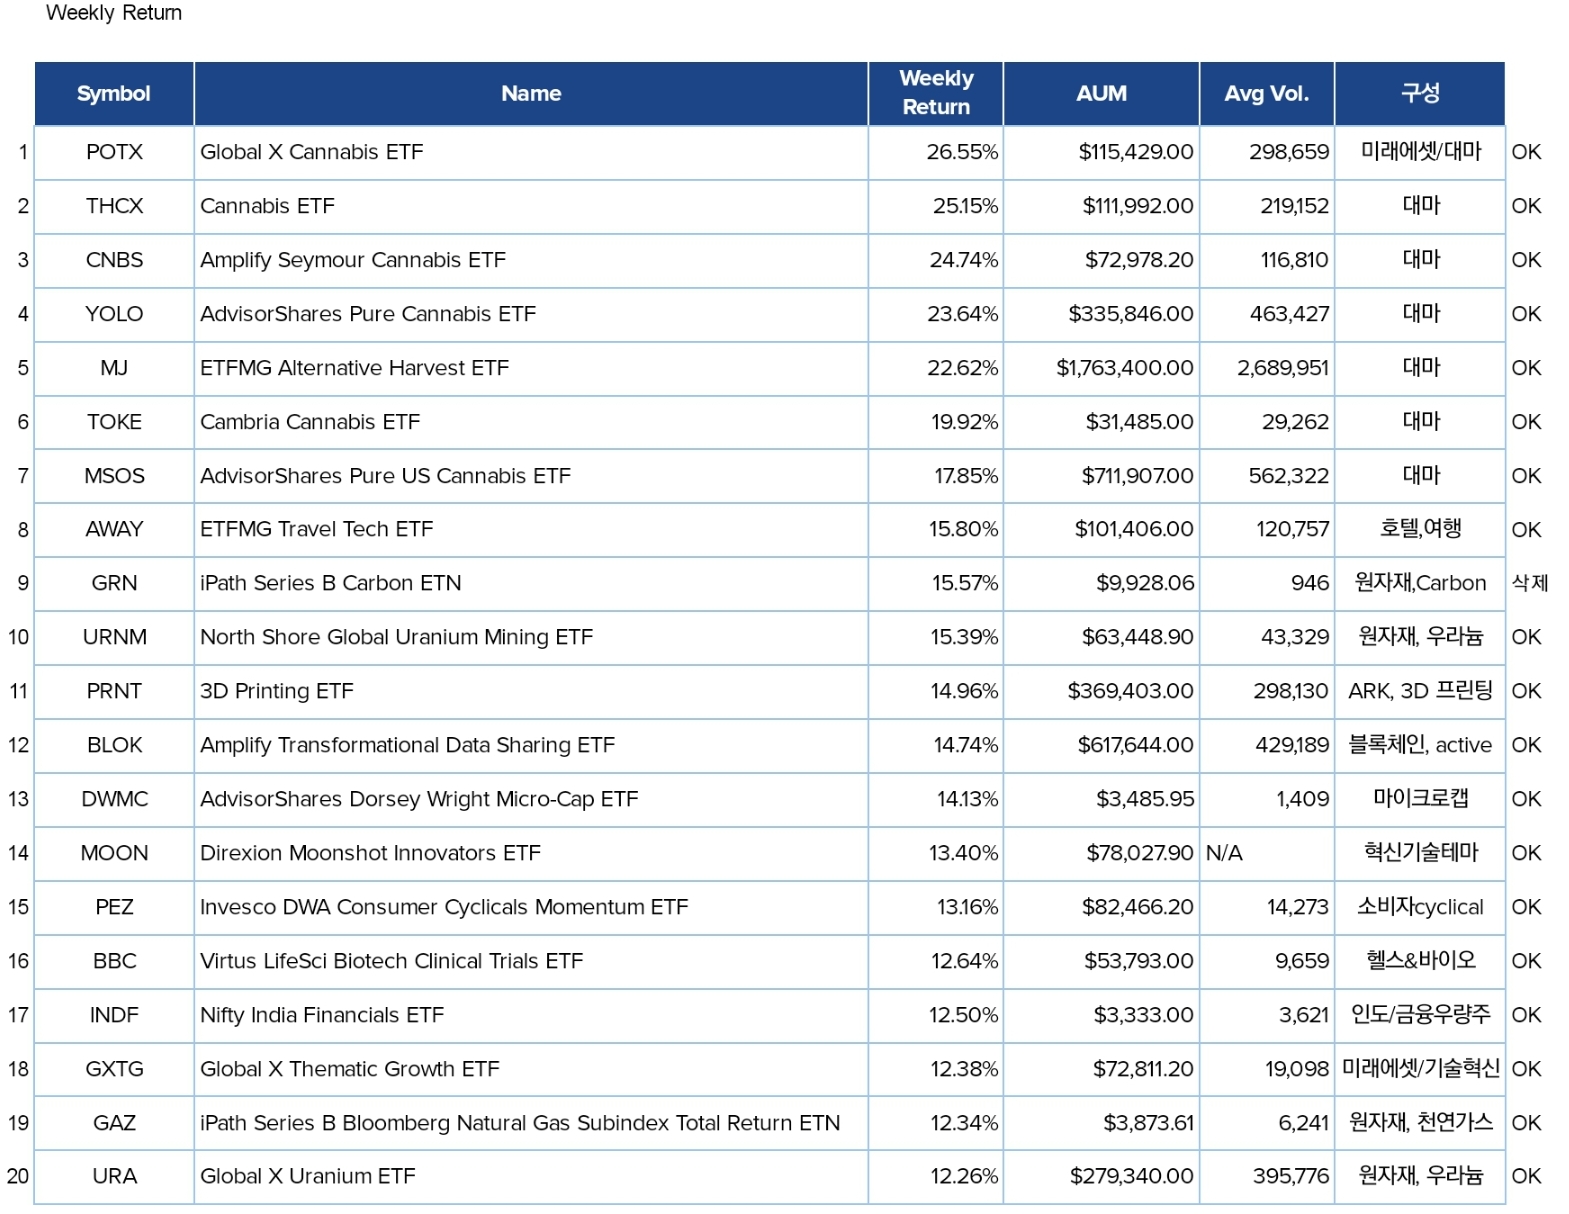Click Global X Uranium ETF name

tap(308, 1176)
